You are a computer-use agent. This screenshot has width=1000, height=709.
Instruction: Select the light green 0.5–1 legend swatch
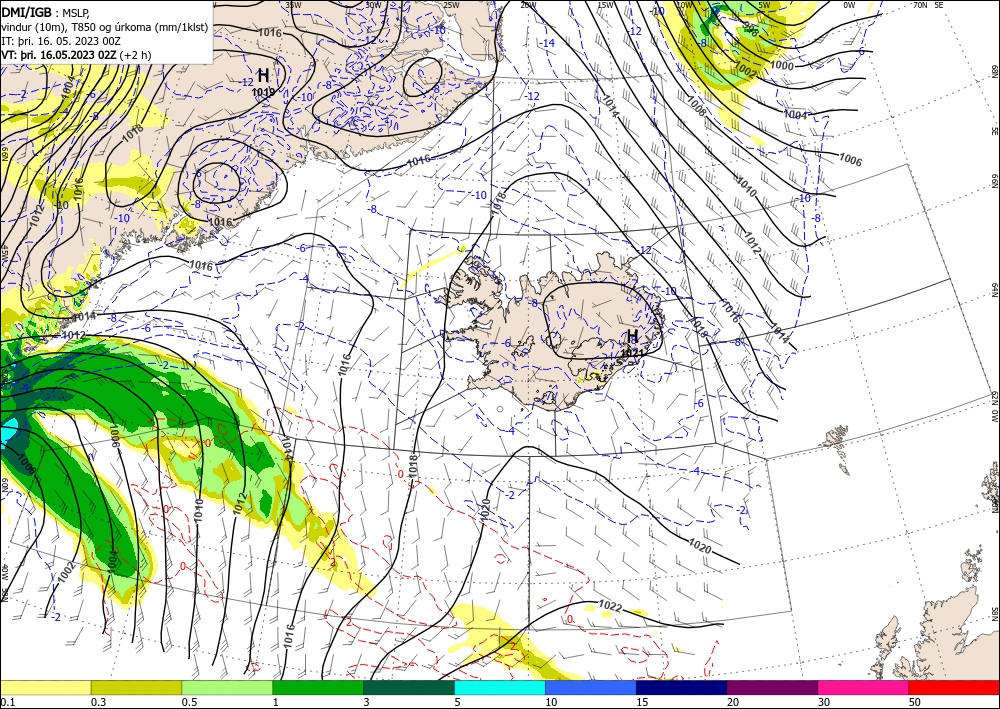click(227, 687)
